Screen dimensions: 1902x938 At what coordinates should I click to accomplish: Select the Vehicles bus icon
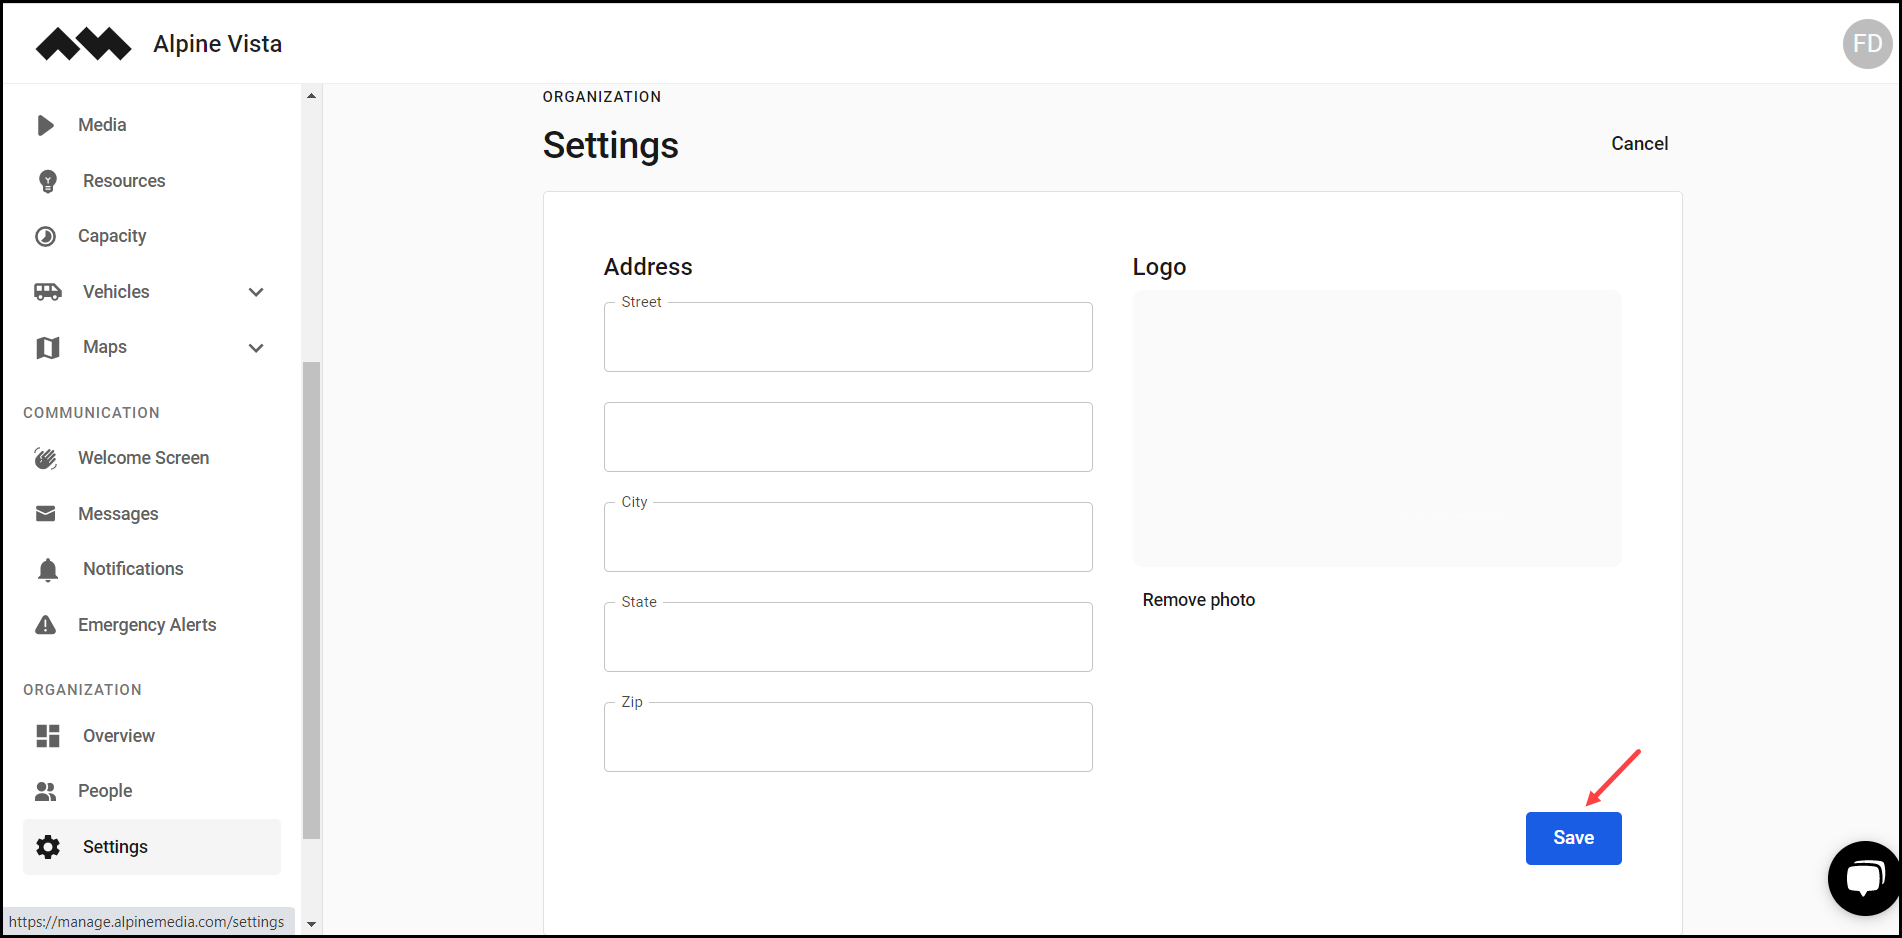45,291
